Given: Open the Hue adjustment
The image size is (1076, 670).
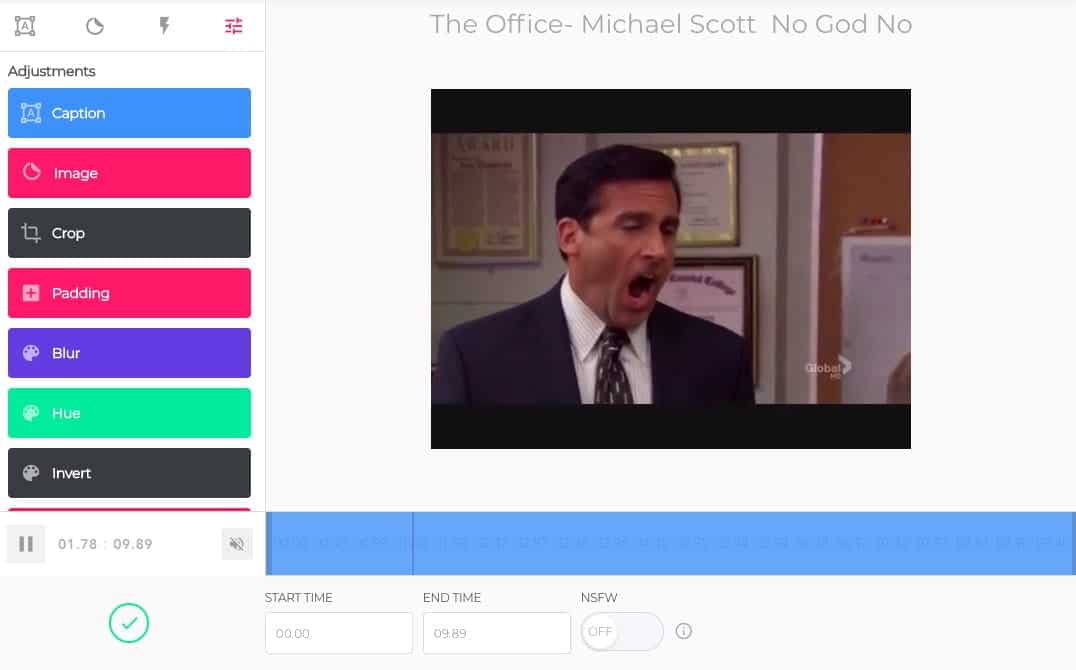Looking at the screenshot, I should [x=129, y=413].
